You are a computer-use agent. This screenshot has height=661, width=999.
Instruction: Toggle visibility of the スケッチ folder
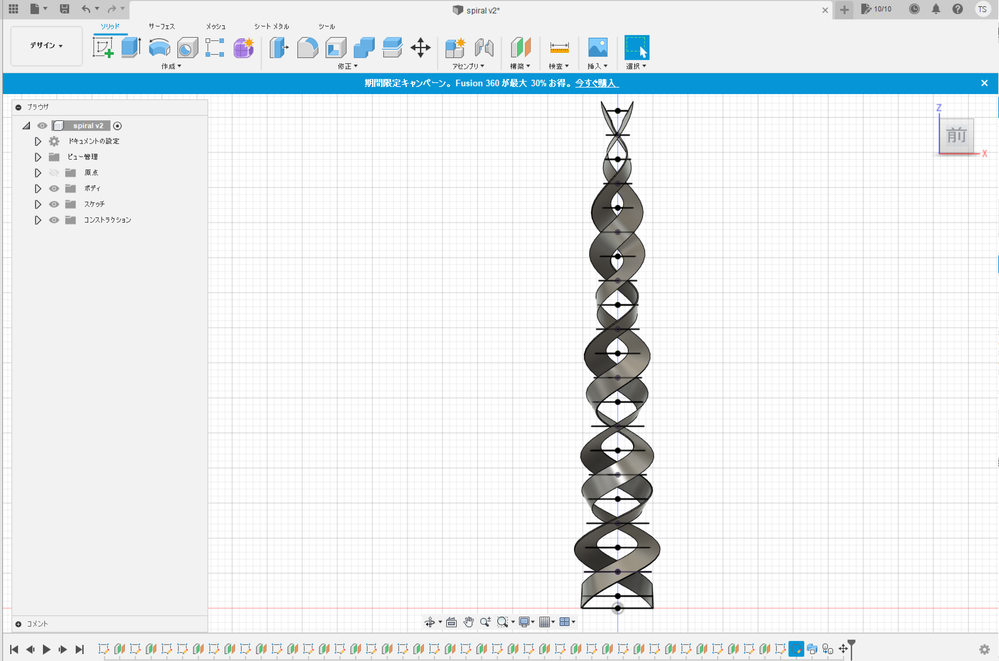click(x=54, y=204)
